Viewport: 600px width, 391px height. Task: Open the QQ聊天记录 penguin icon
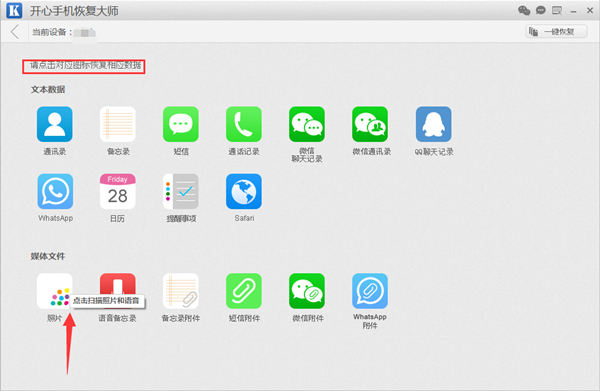pos(434,124)
